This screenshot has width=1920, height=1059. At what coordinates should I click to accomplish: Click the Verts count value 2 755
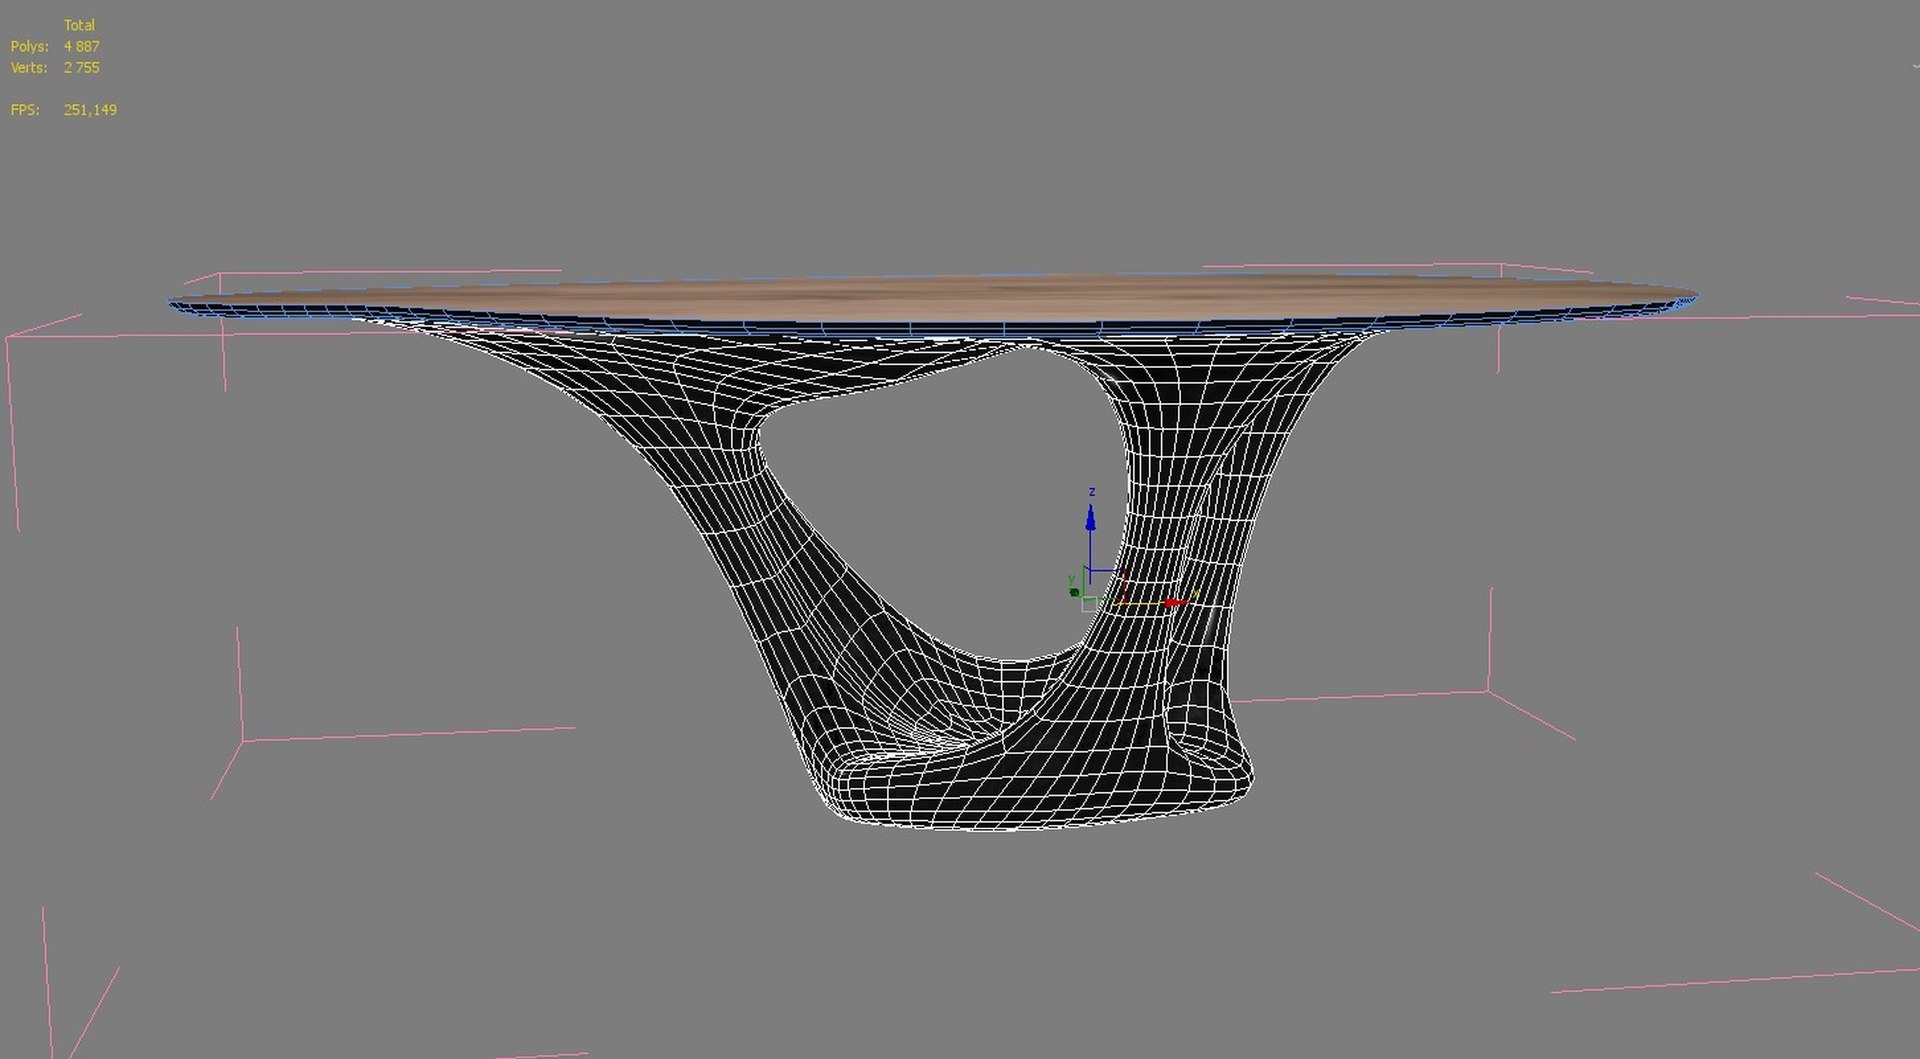tap(82, 68)
